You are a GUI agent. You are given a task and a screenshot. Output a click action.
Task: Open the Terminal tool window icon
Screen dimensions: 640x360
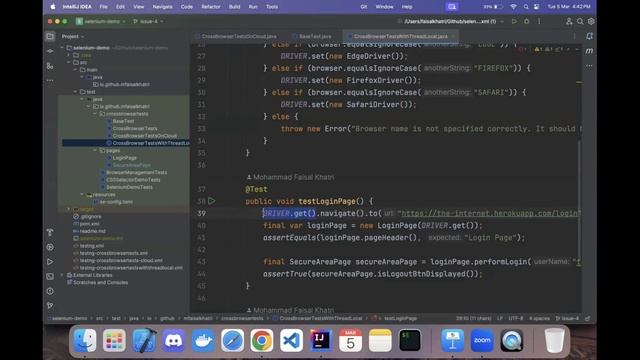tap(50, 276)
